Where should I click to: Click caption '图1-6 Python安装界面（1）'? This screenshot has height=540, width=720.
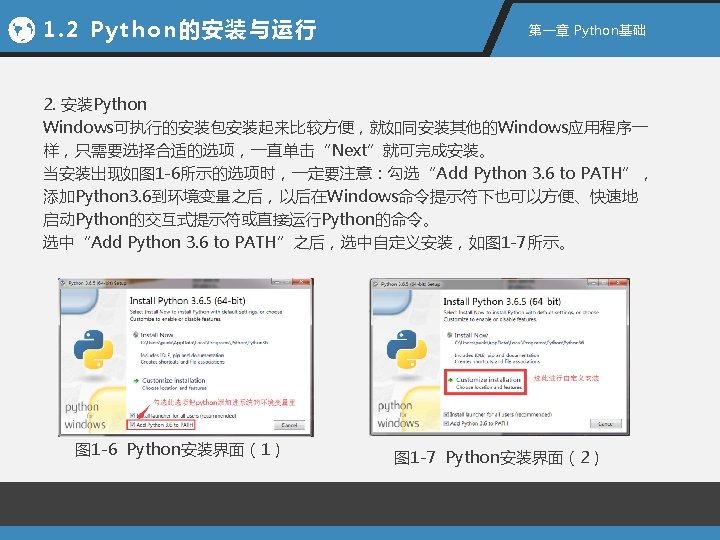coord(178,450)
